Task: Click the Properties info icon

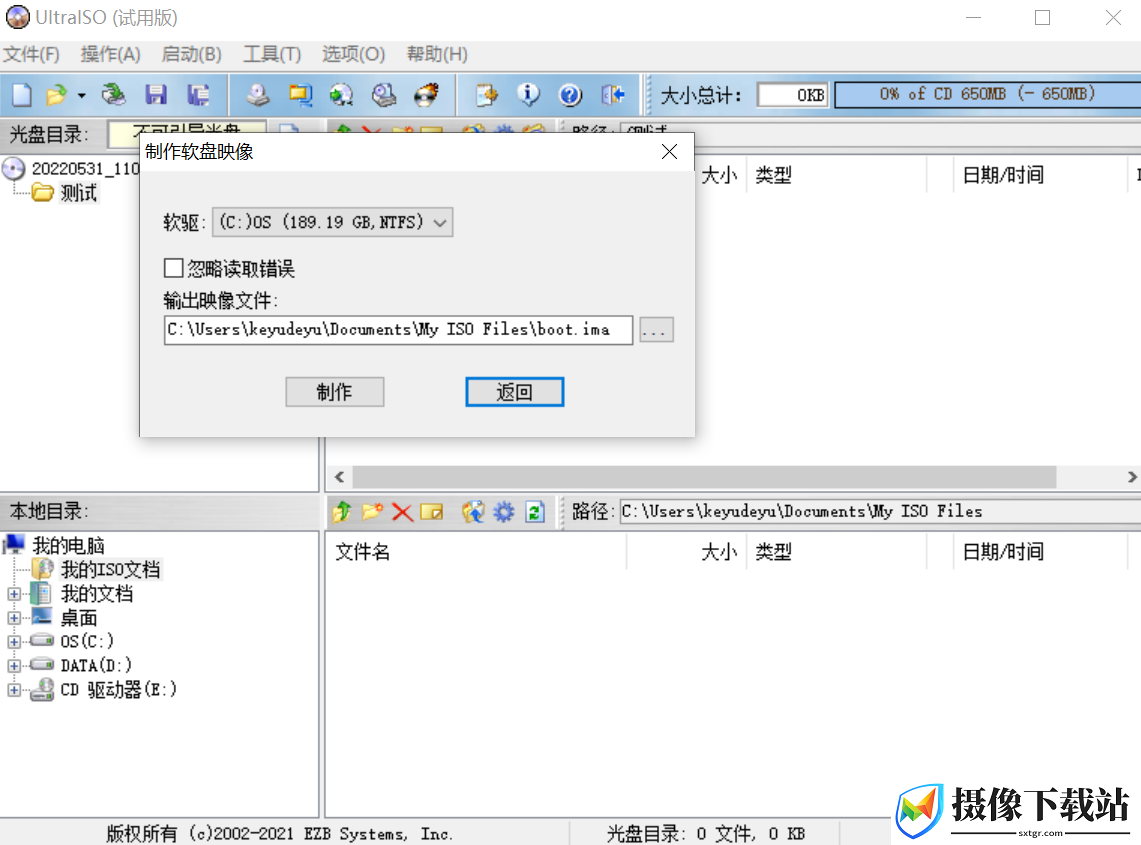Action: (528, 95)
